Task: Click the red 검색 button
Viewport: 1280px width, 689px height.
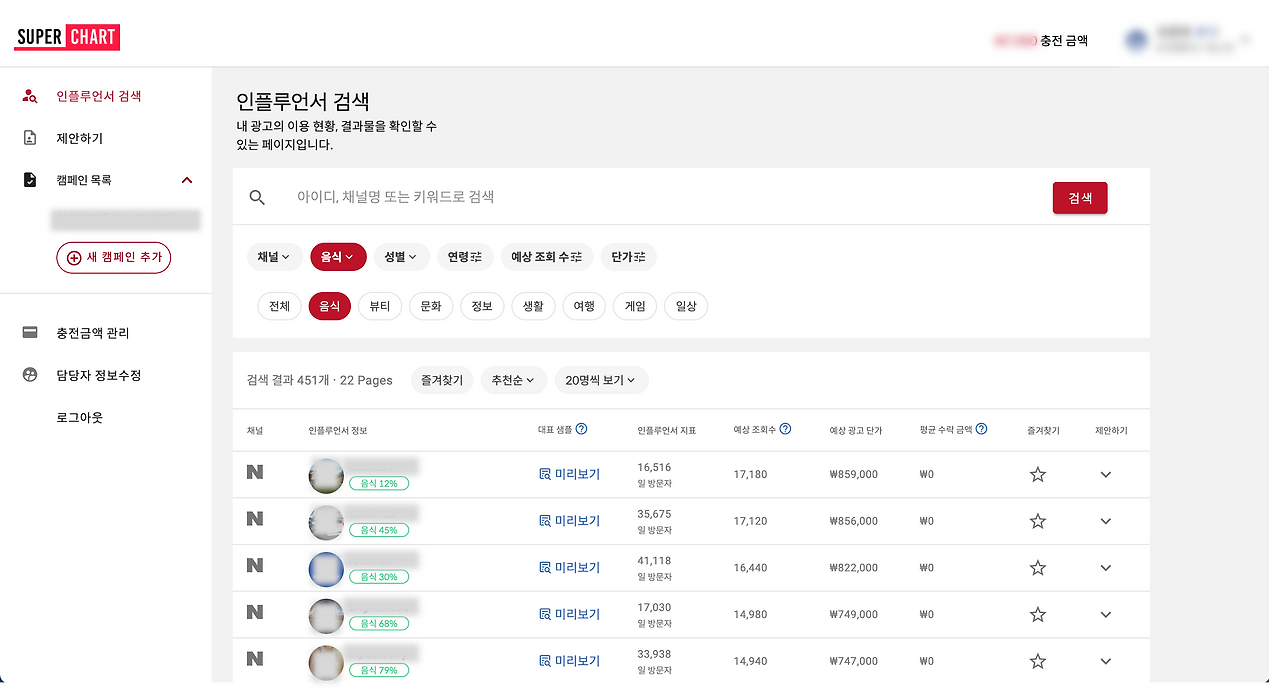Action: point(1080,198)
